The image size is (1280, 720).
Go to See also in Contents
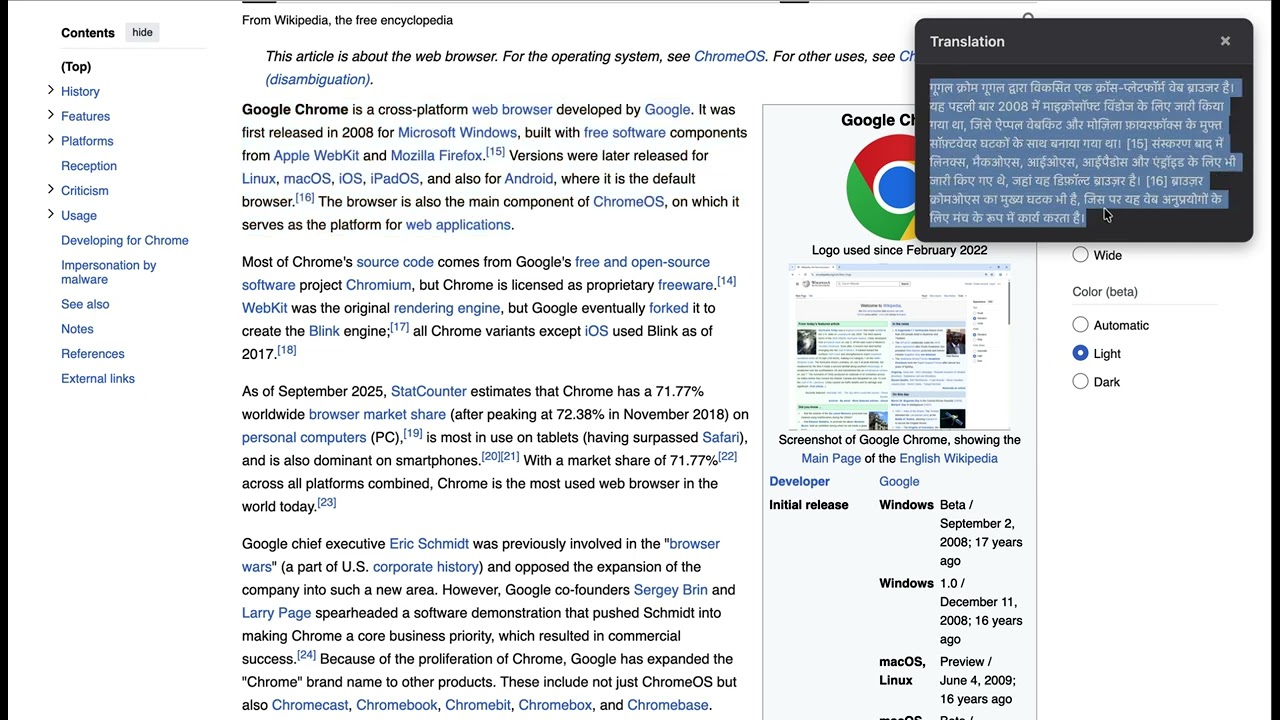[85, 305]
